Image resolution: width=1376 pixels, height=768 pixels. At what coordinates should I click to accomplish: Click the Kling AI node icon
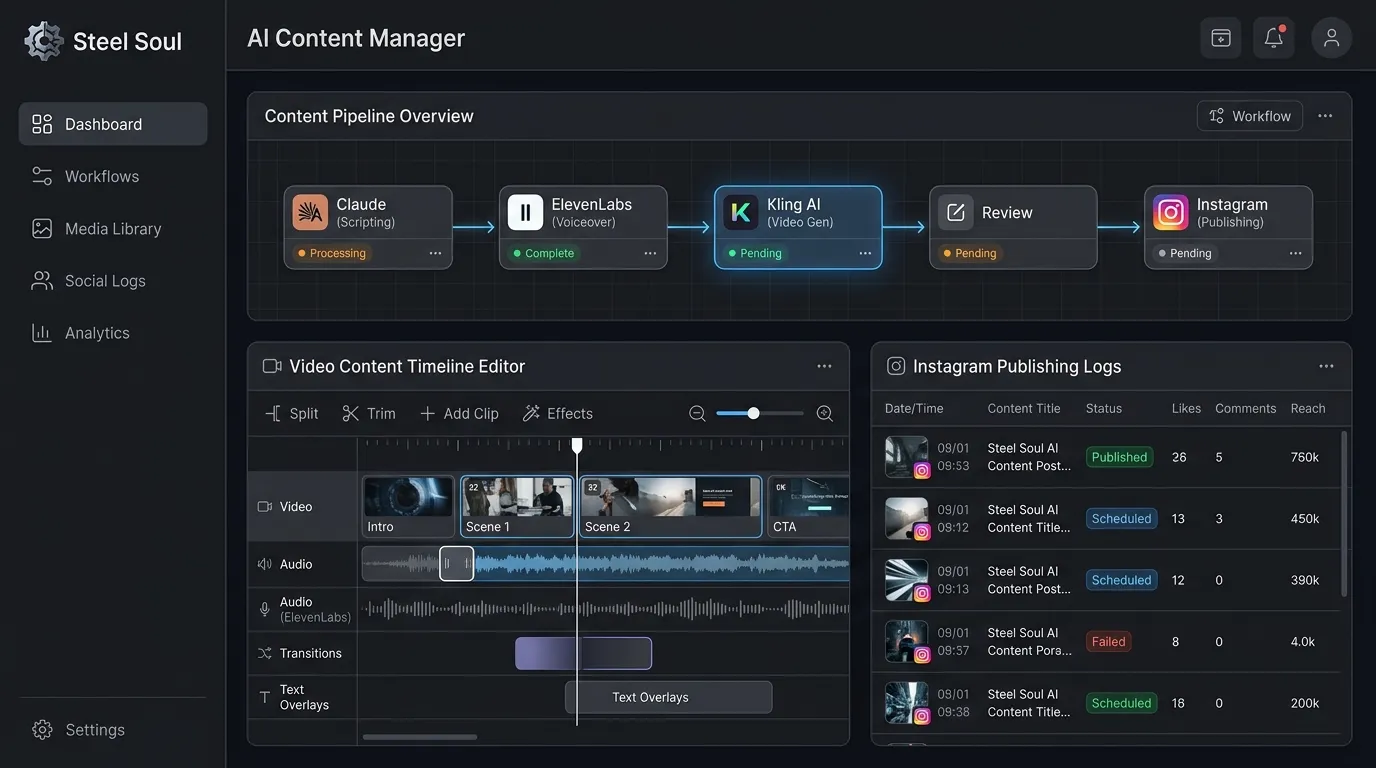tap(741, 212)
